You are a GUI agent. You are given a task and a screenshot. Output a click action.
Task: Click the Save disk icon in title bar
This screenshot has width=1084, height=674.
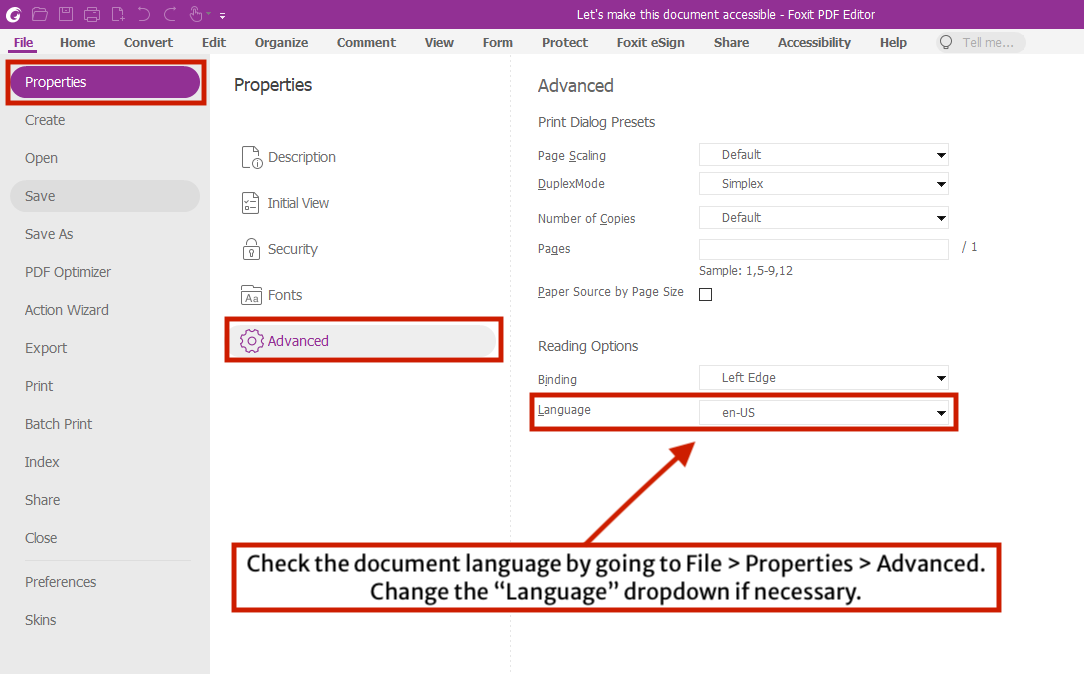(x=66, y=14)
